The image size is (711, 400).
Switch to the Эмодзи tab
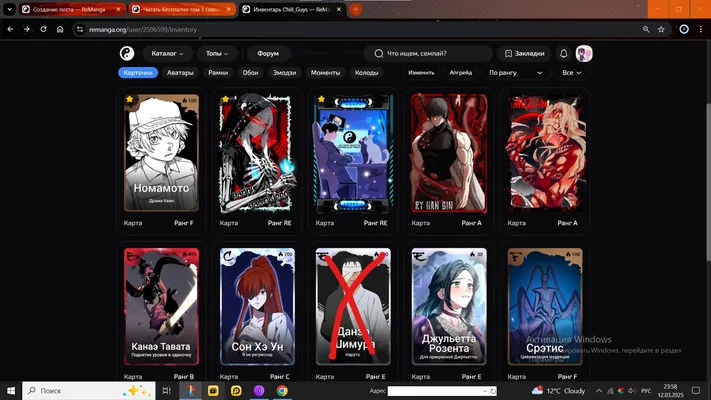click(x=284, y=73)
